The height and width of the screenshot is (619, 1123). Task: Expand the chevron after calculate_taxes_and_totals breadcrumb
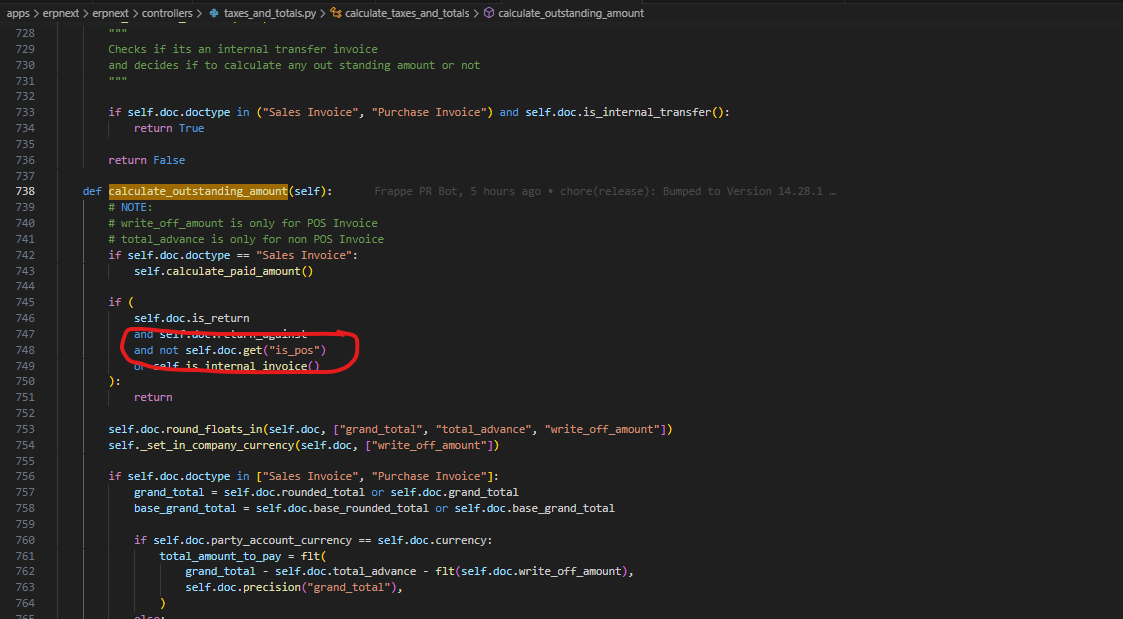tap(474, 13)
